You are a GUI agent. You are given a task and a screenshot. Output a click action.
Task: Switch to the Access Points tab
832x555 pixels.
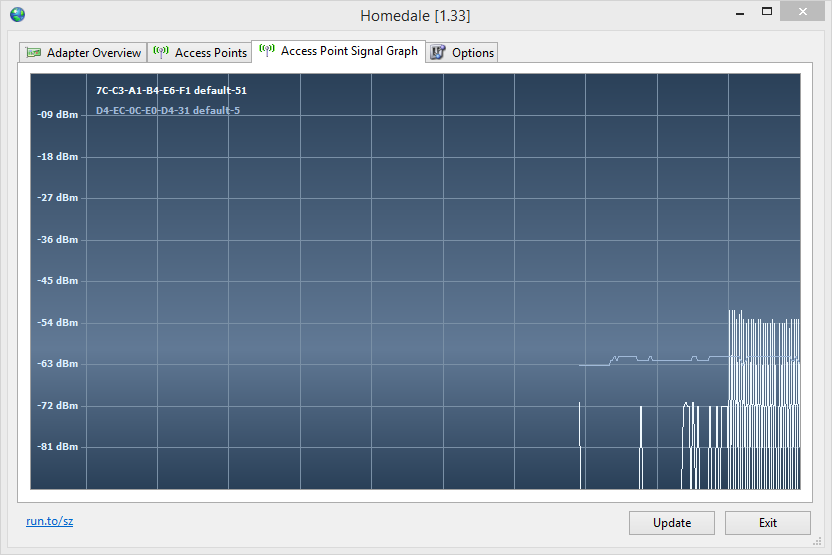(199, 53)
